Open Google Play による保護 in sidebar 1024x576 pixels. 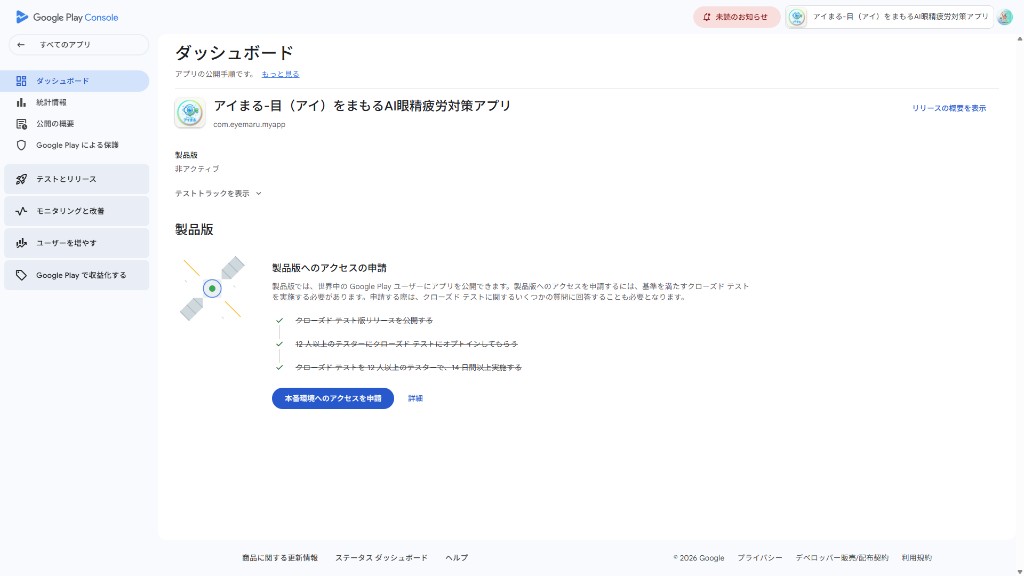coord(74,145)
